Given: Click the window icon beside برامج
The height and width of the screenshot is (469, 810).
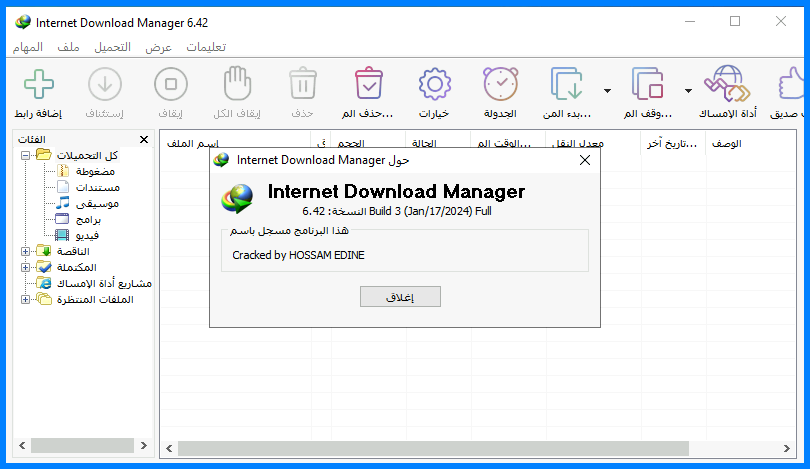Looking at the screenshot, I should pyautogui.click(x=62, y=219).
